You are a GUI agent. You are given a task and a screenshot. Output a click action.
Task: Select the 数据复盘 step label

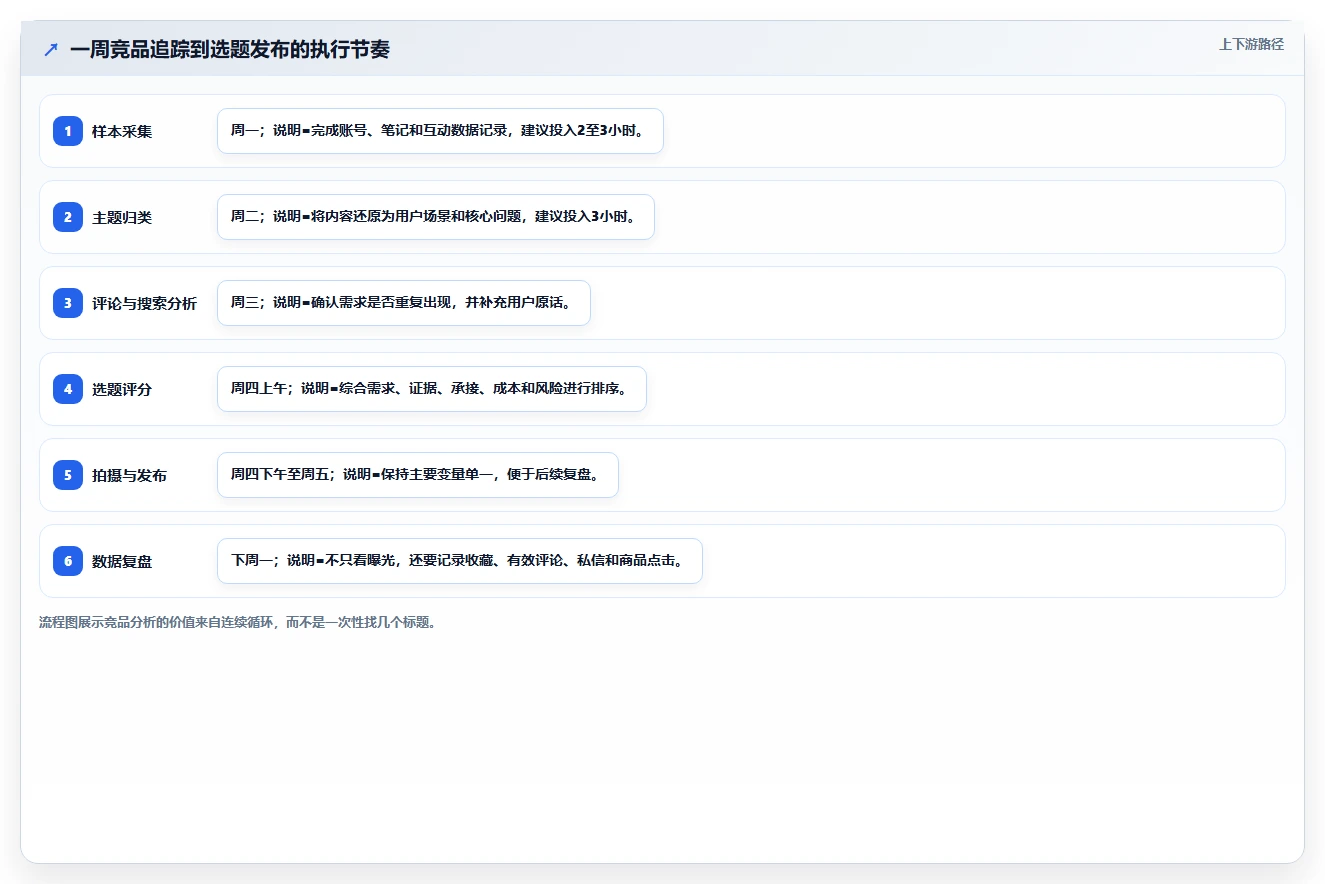pos(122,561)
